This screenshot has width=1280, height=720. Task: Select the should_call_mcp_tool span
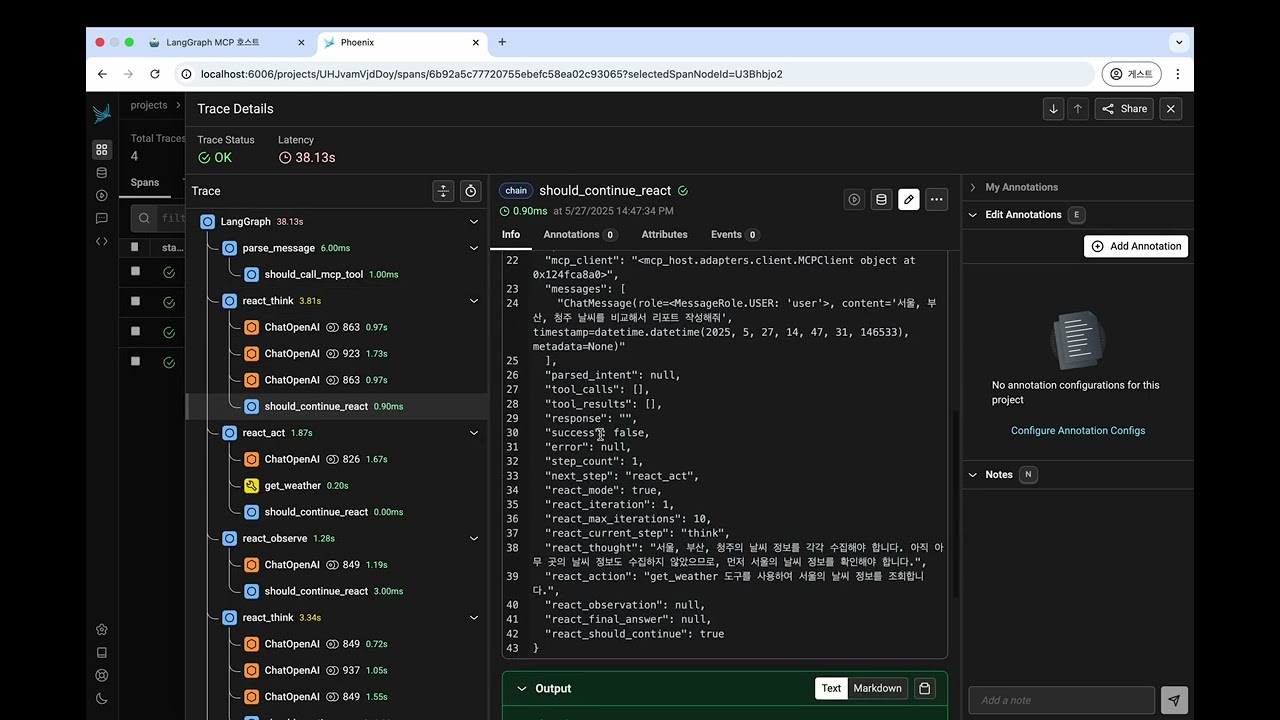[x=316, y=275]
